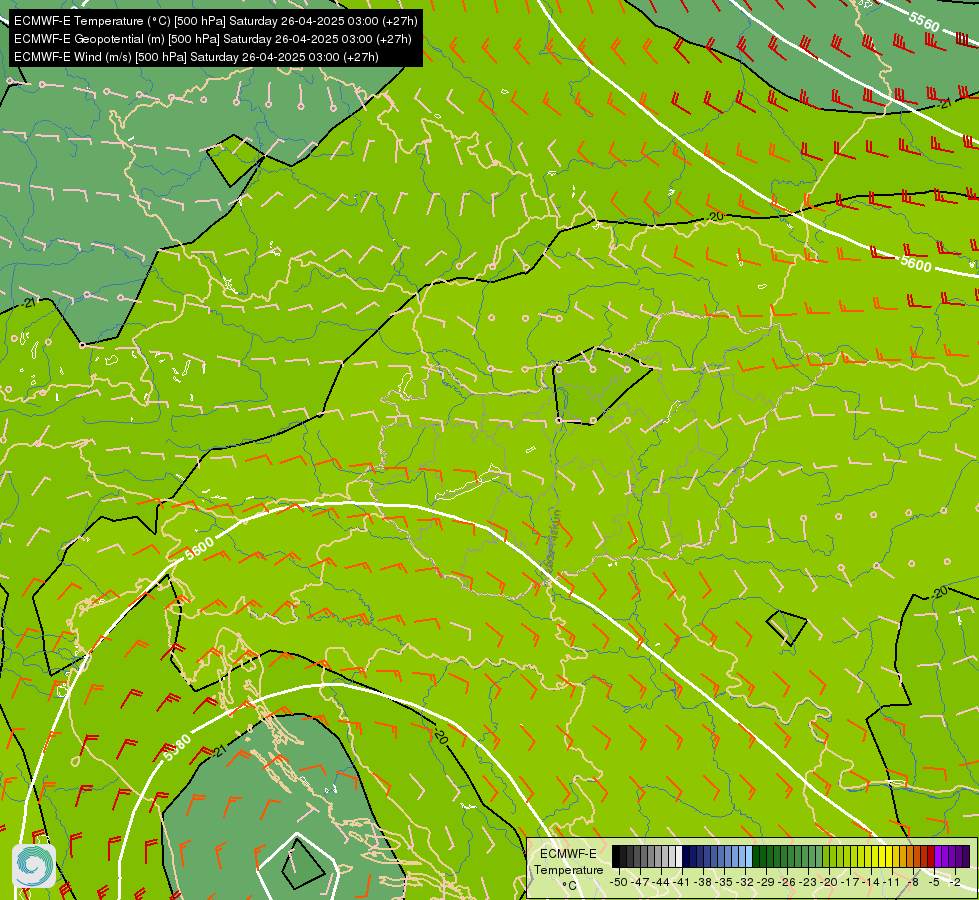Click the swirl logo icon
979x900 pixels.
pyautogui.click(x=34, y=865)
